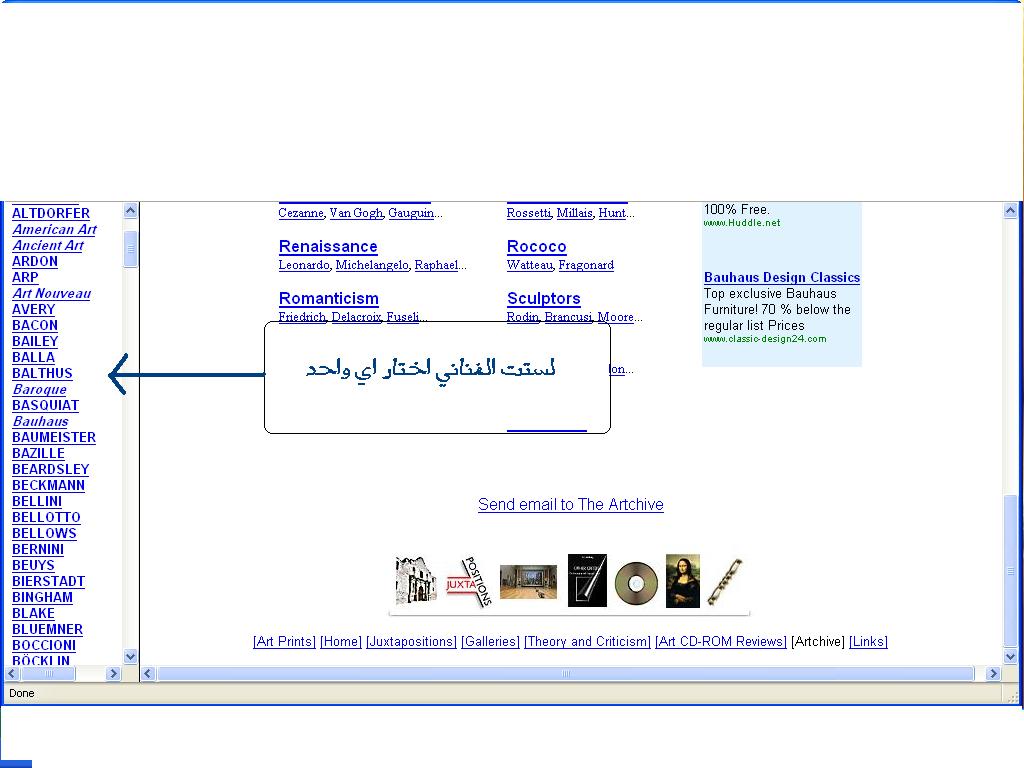Open the Juxtapositions logo icon
This screenshot has height=768, width=1024.
pos(470,581)
